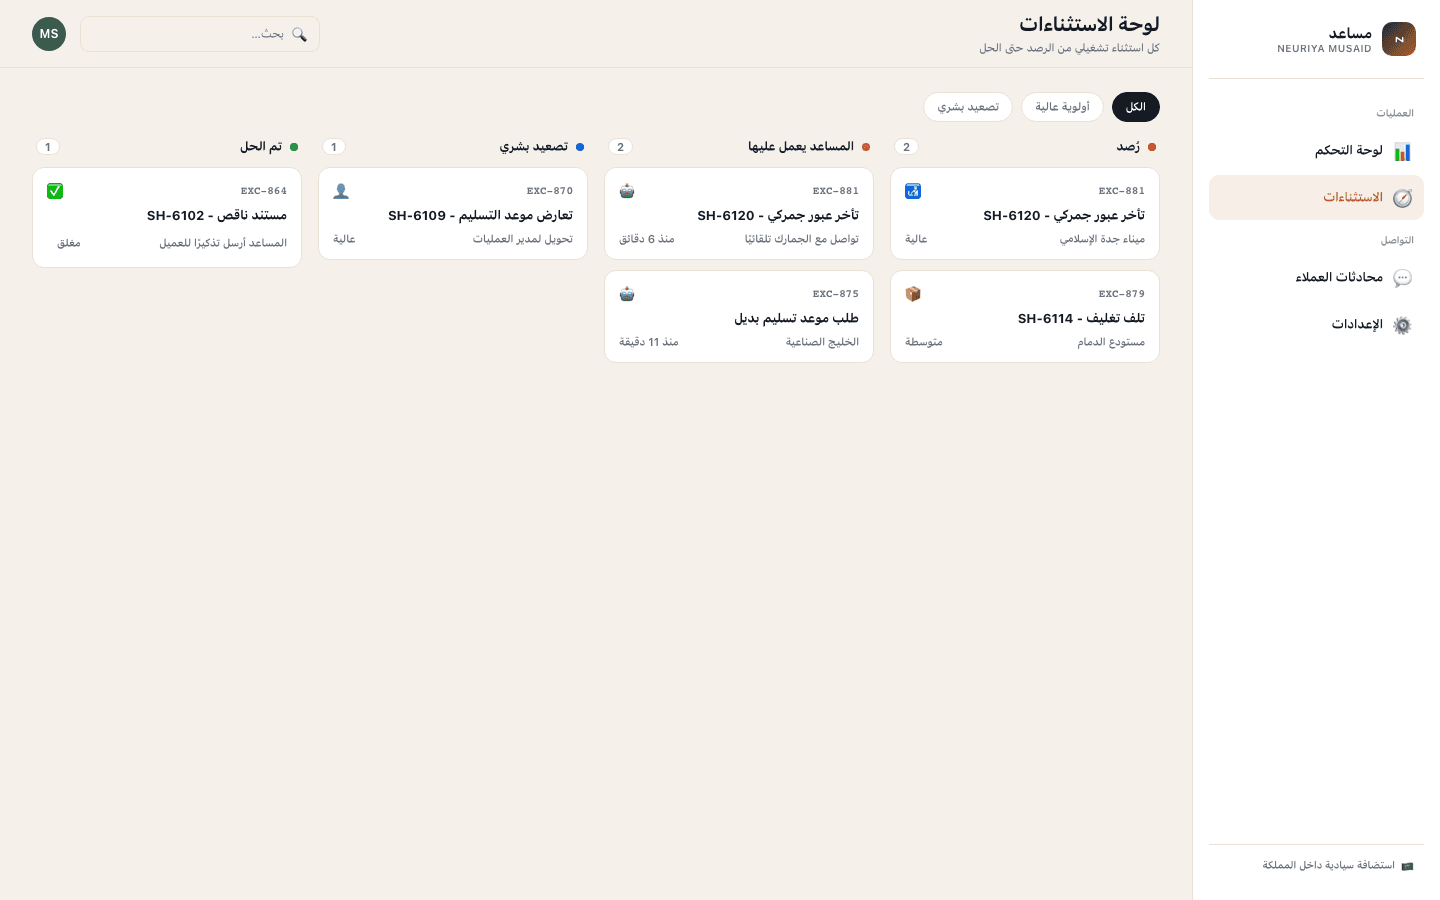Click text الخليج الصناعية
Image resolution: width=1440 pixels, height=900 pixels.
822,342
